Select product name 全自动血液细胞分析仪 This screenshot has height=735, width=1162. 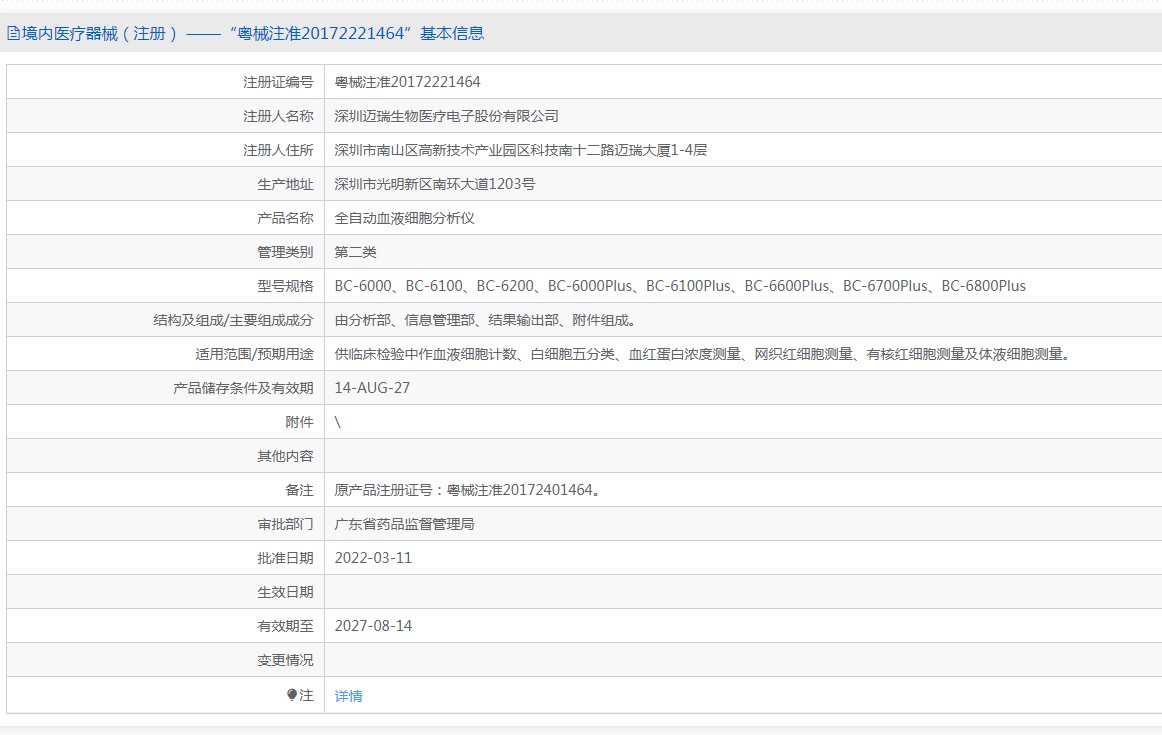[404, 219]
